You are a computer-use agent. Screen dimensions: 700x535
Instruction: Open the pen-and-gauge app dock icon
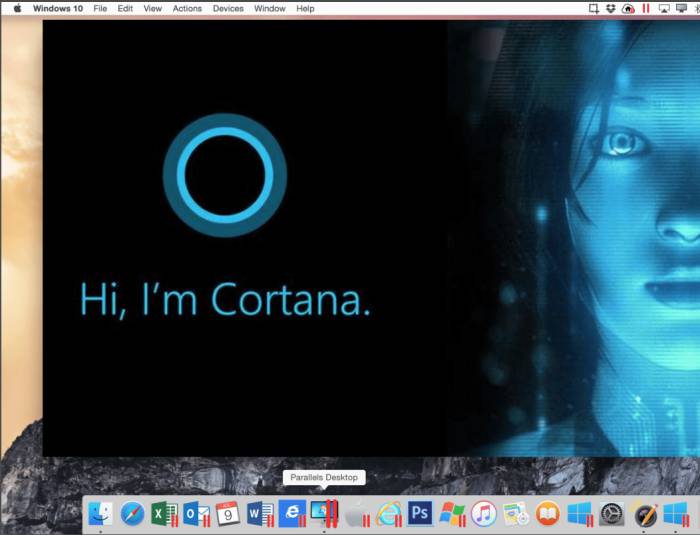[x=644, y=514]
